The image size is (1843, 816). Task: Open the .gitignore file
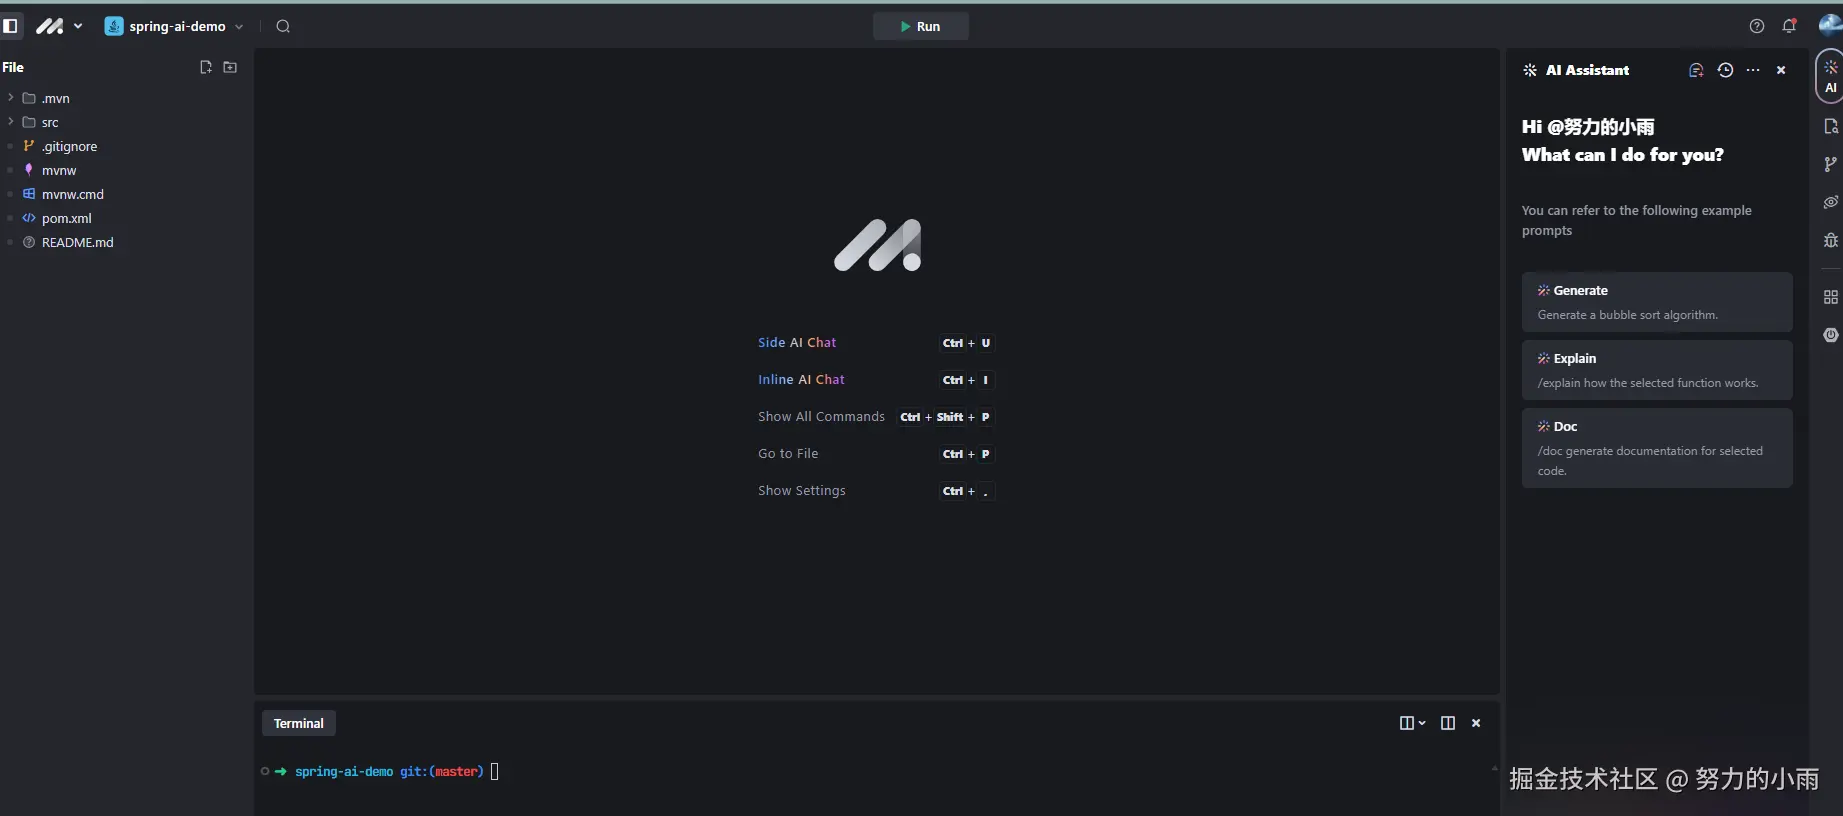[x=69, y=146]
